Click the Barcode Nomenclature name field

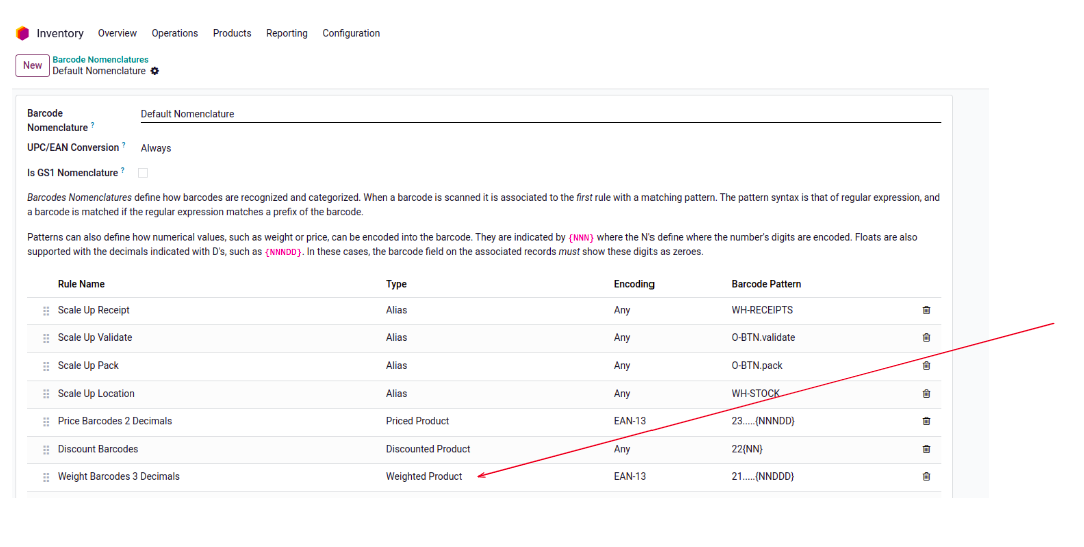click(540, 114)
